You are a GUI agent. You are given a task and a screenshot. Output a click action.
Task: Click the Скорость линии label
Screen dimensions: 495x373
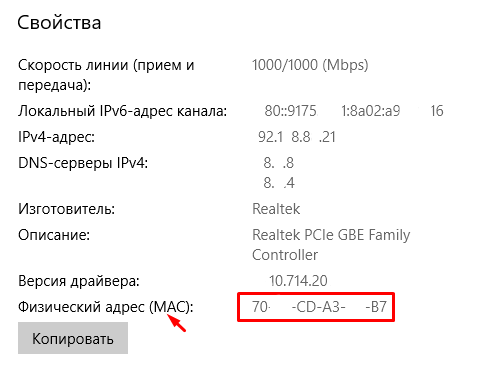[106, 75]
